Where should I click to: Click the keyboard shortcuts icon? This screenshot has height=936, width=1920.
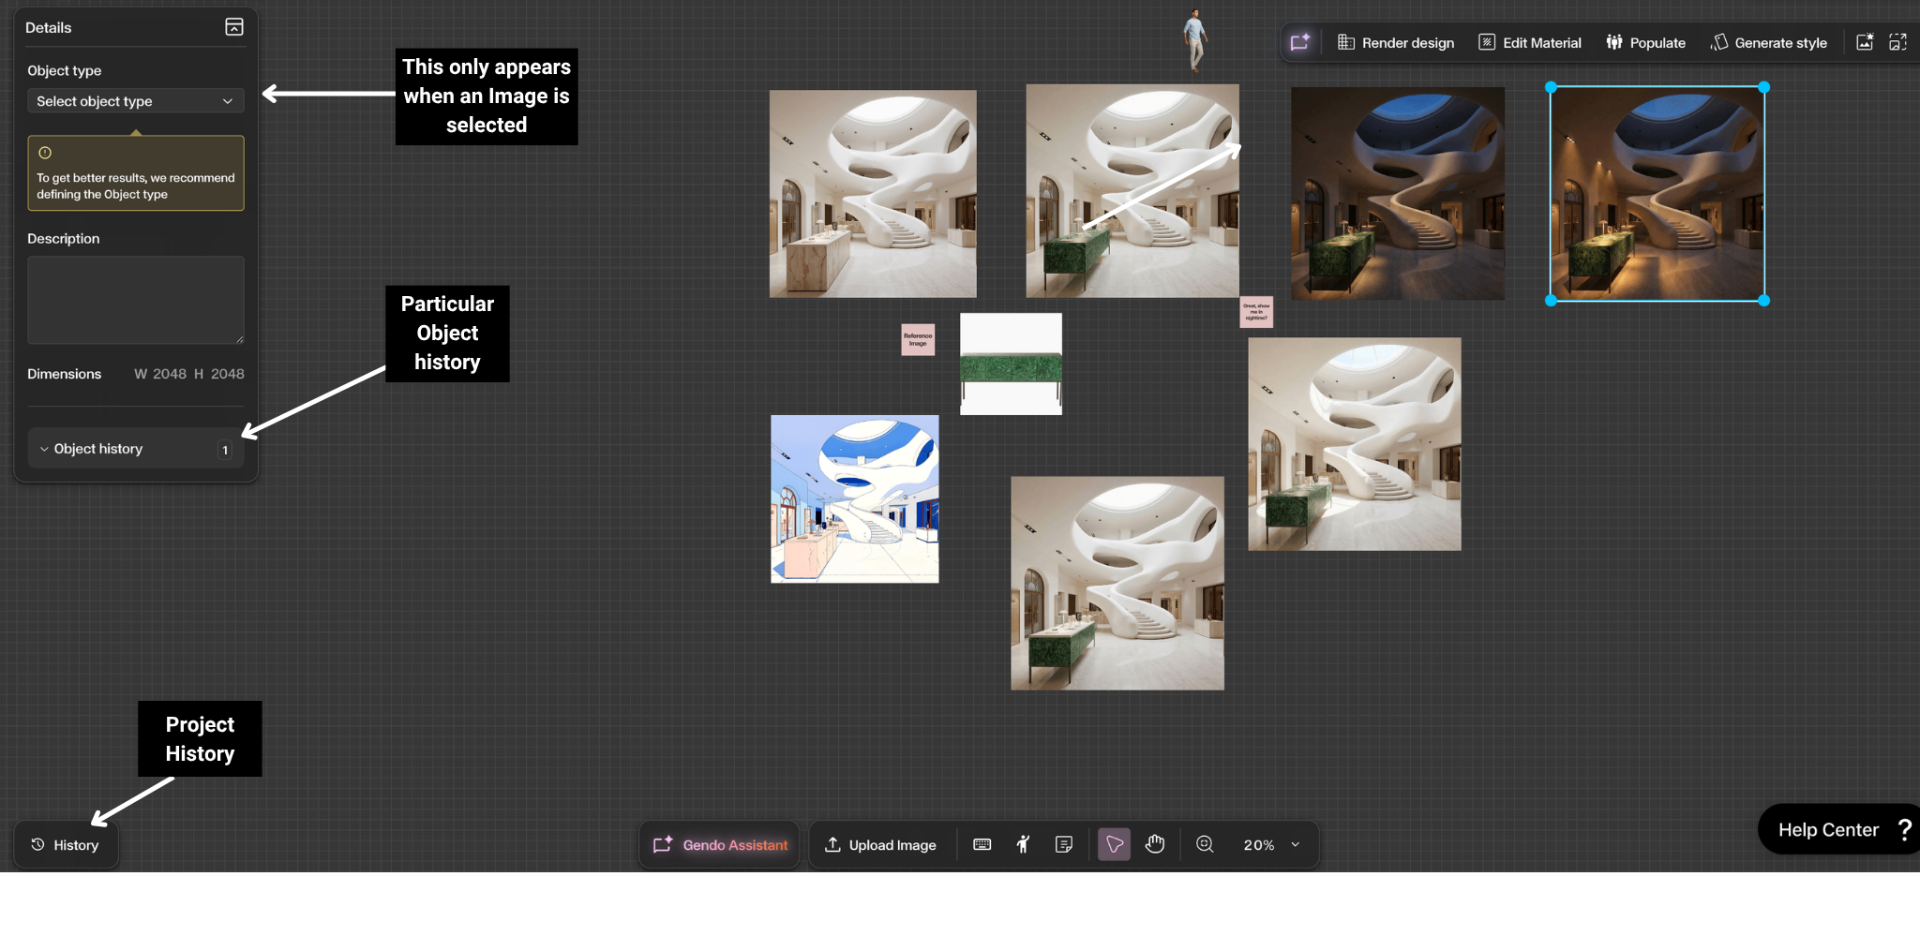click(982, 845)
